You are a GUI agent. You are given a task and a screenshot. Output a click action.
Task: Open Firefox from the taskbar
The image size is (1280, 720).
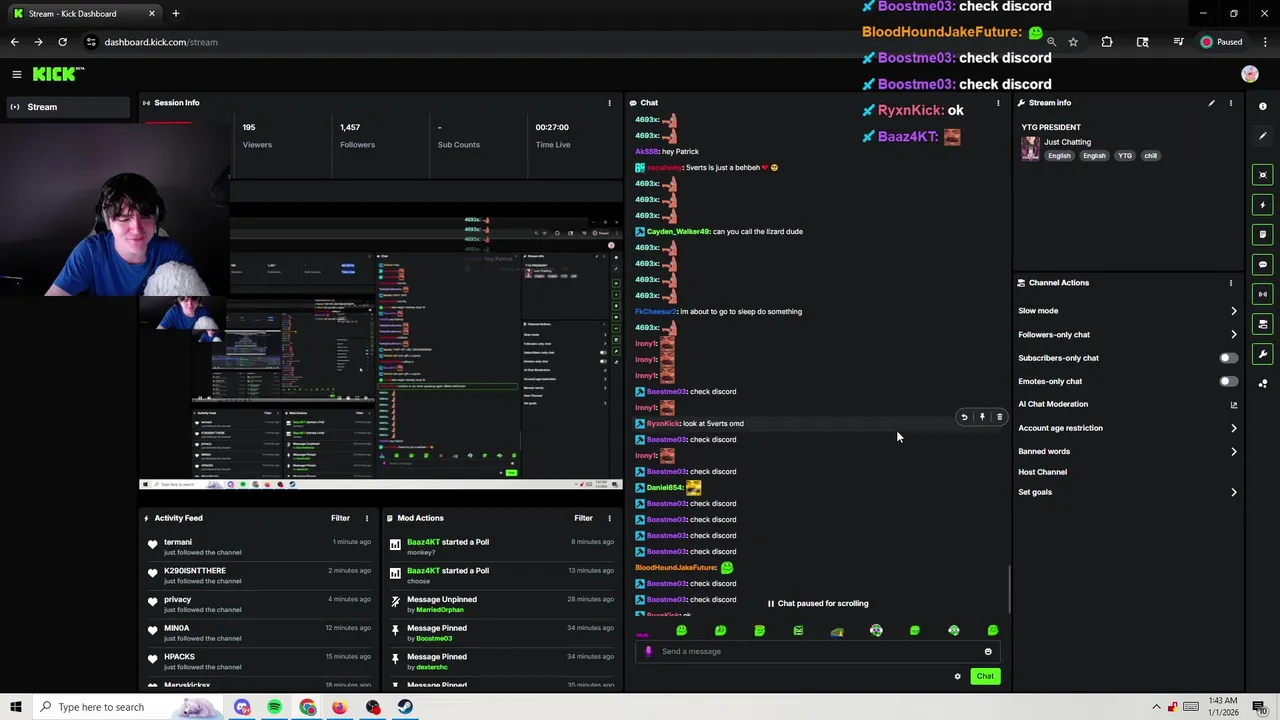[340, 707]
